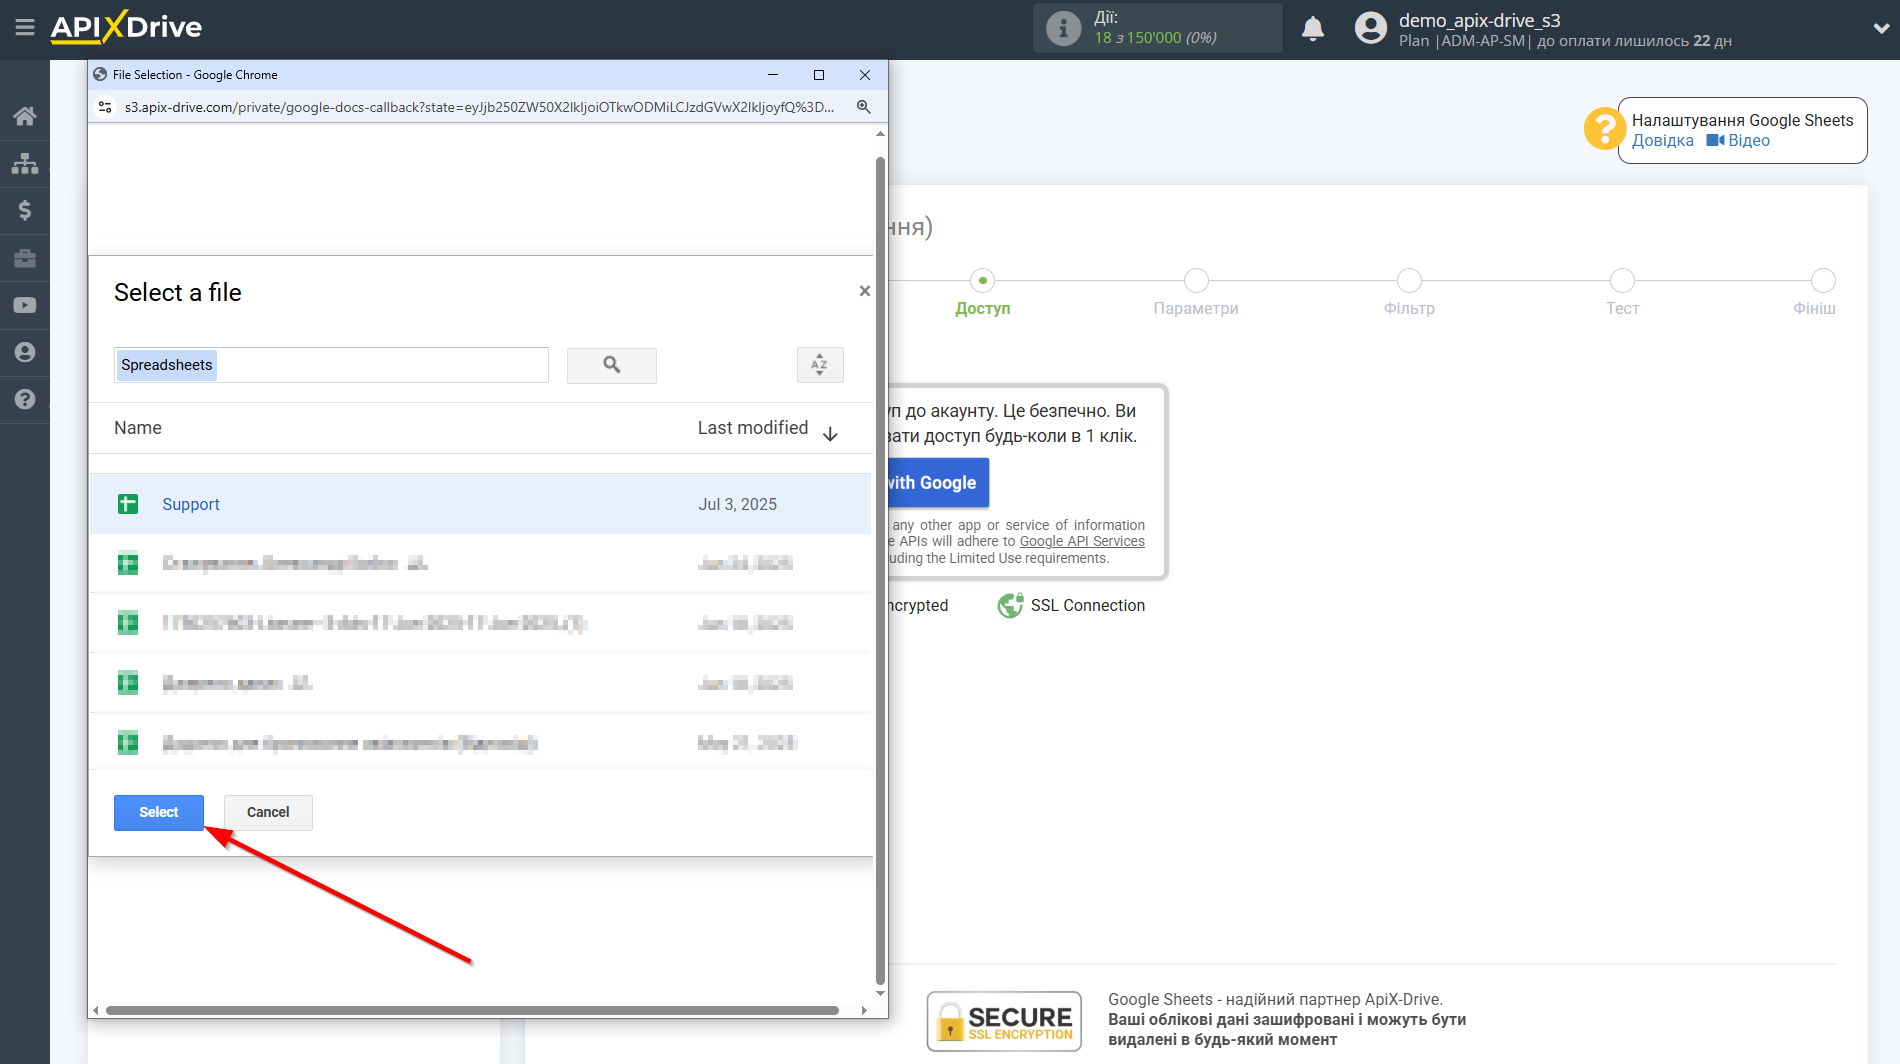
Task: Sort by the Last modified column header
Action: (x=753, y=428)
